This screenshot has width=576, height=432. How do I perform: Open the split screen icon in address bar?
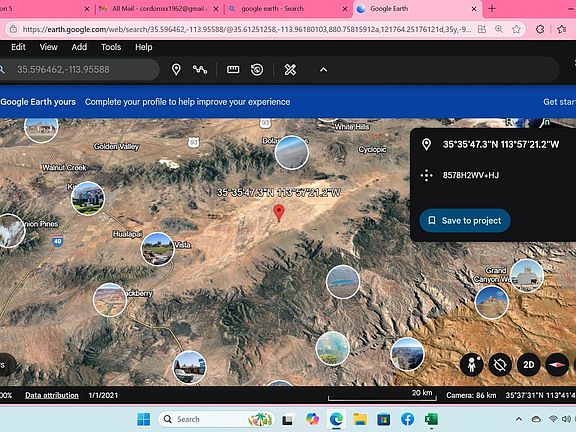tap(482, 29)
